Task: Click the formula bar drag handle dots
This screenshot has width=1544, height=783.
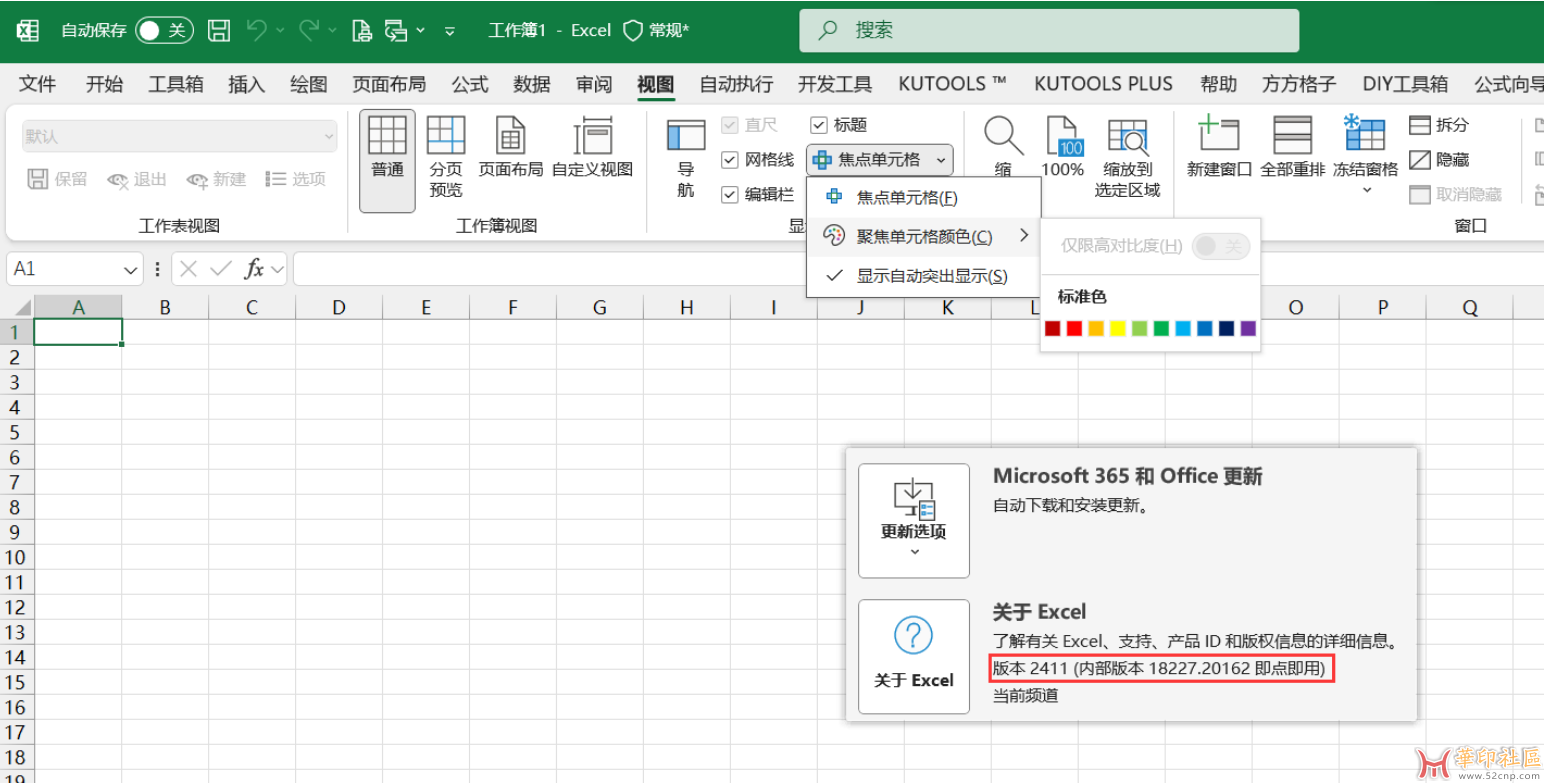Action: [157, 270]
